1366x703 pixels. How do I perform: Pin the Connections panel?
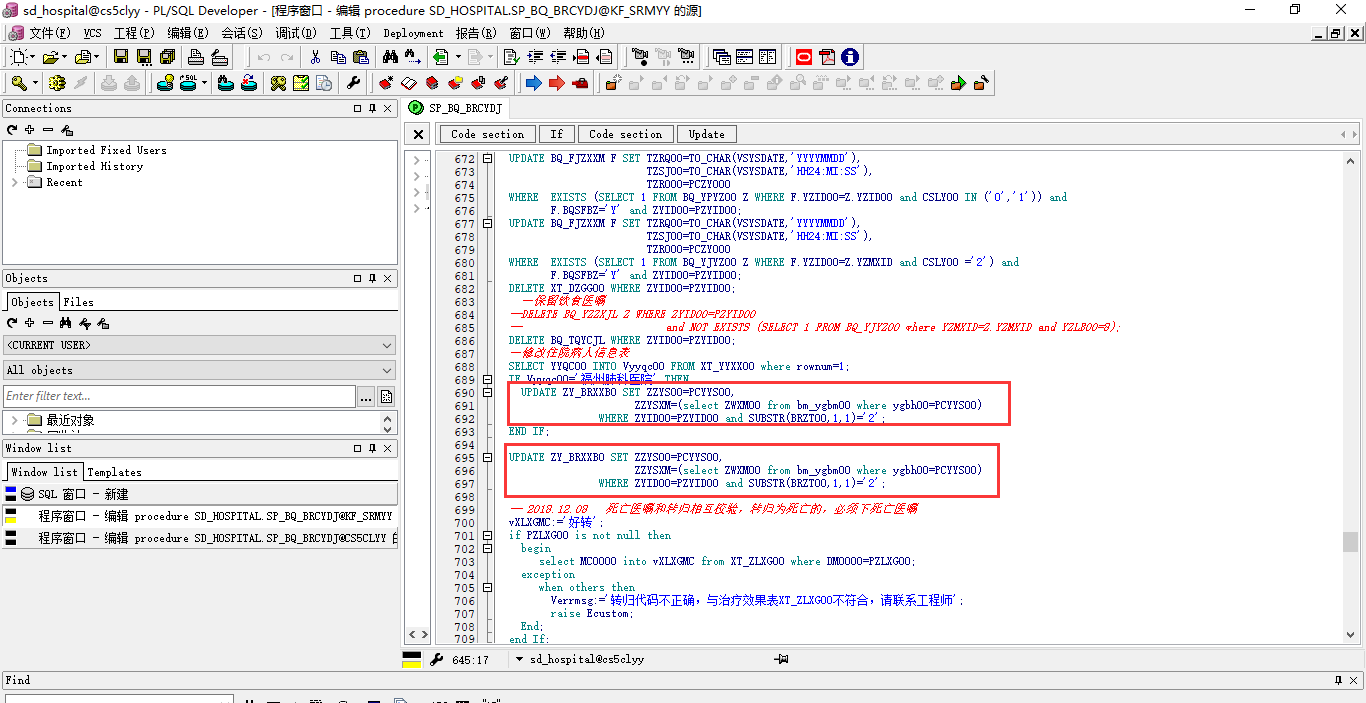[373, 108]
